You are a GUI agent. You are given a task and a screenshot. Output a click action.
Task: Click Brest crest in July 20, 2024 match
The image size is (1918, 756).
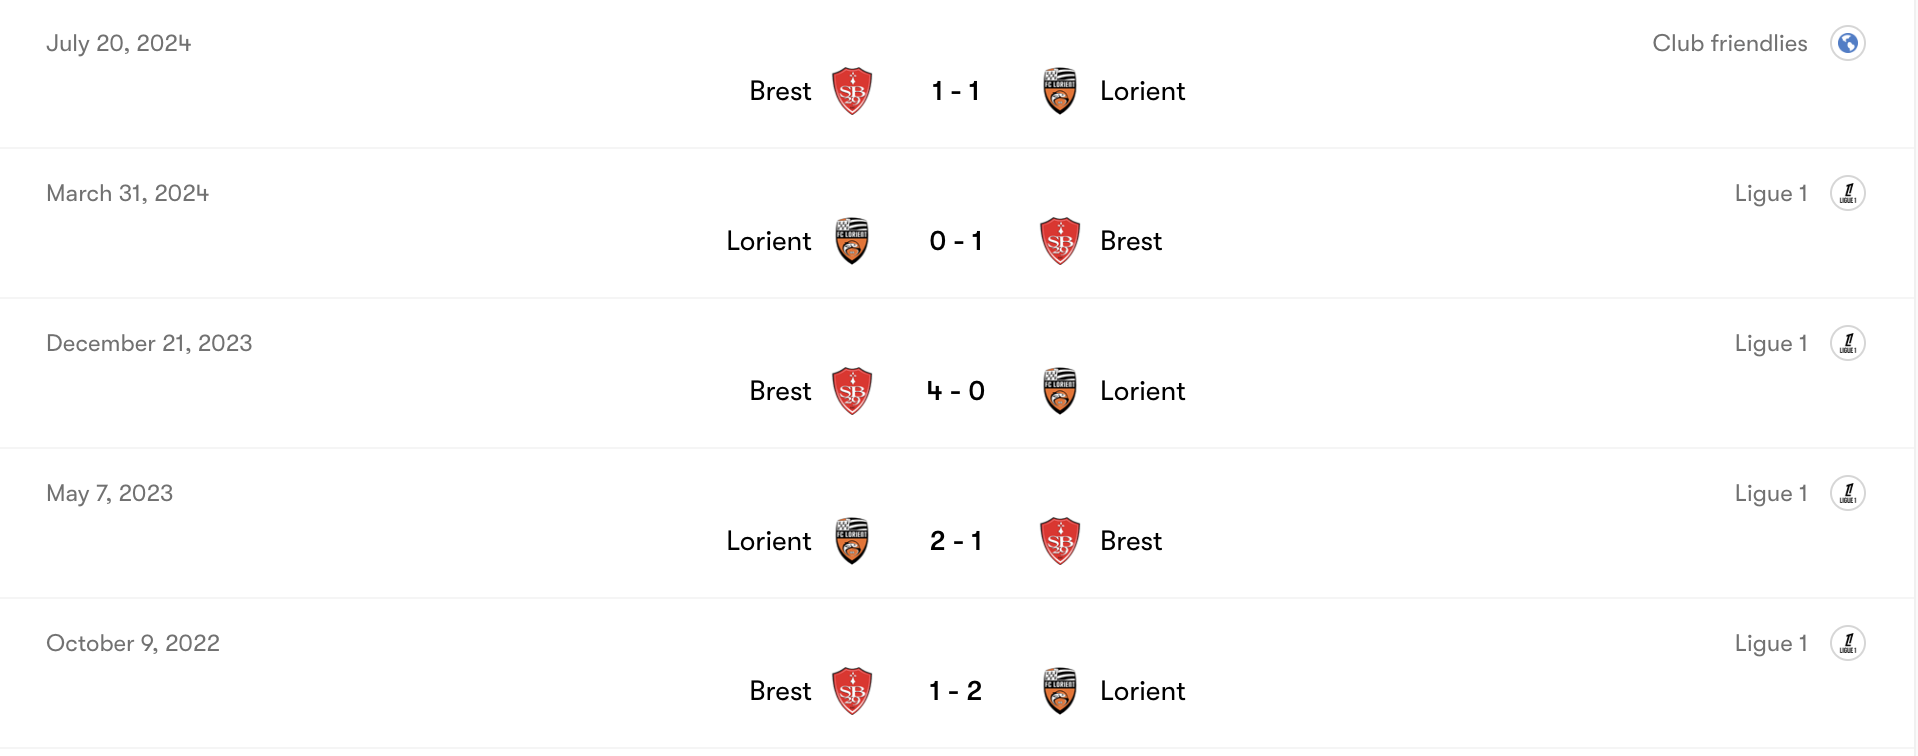point(852,91)
